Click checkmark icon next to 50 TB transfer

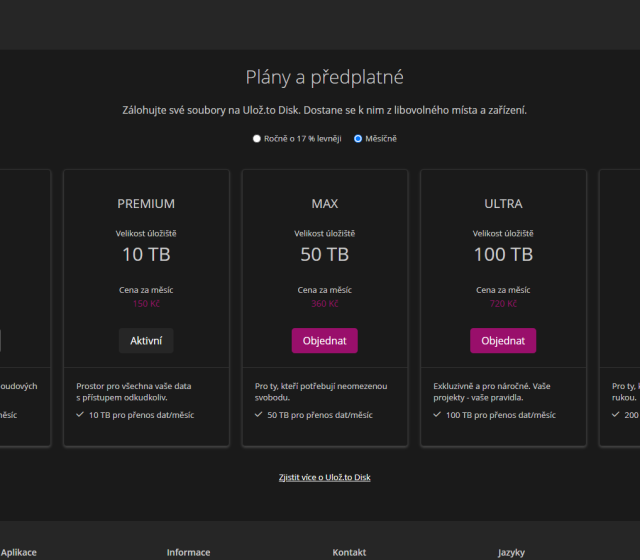coord(258,414)
